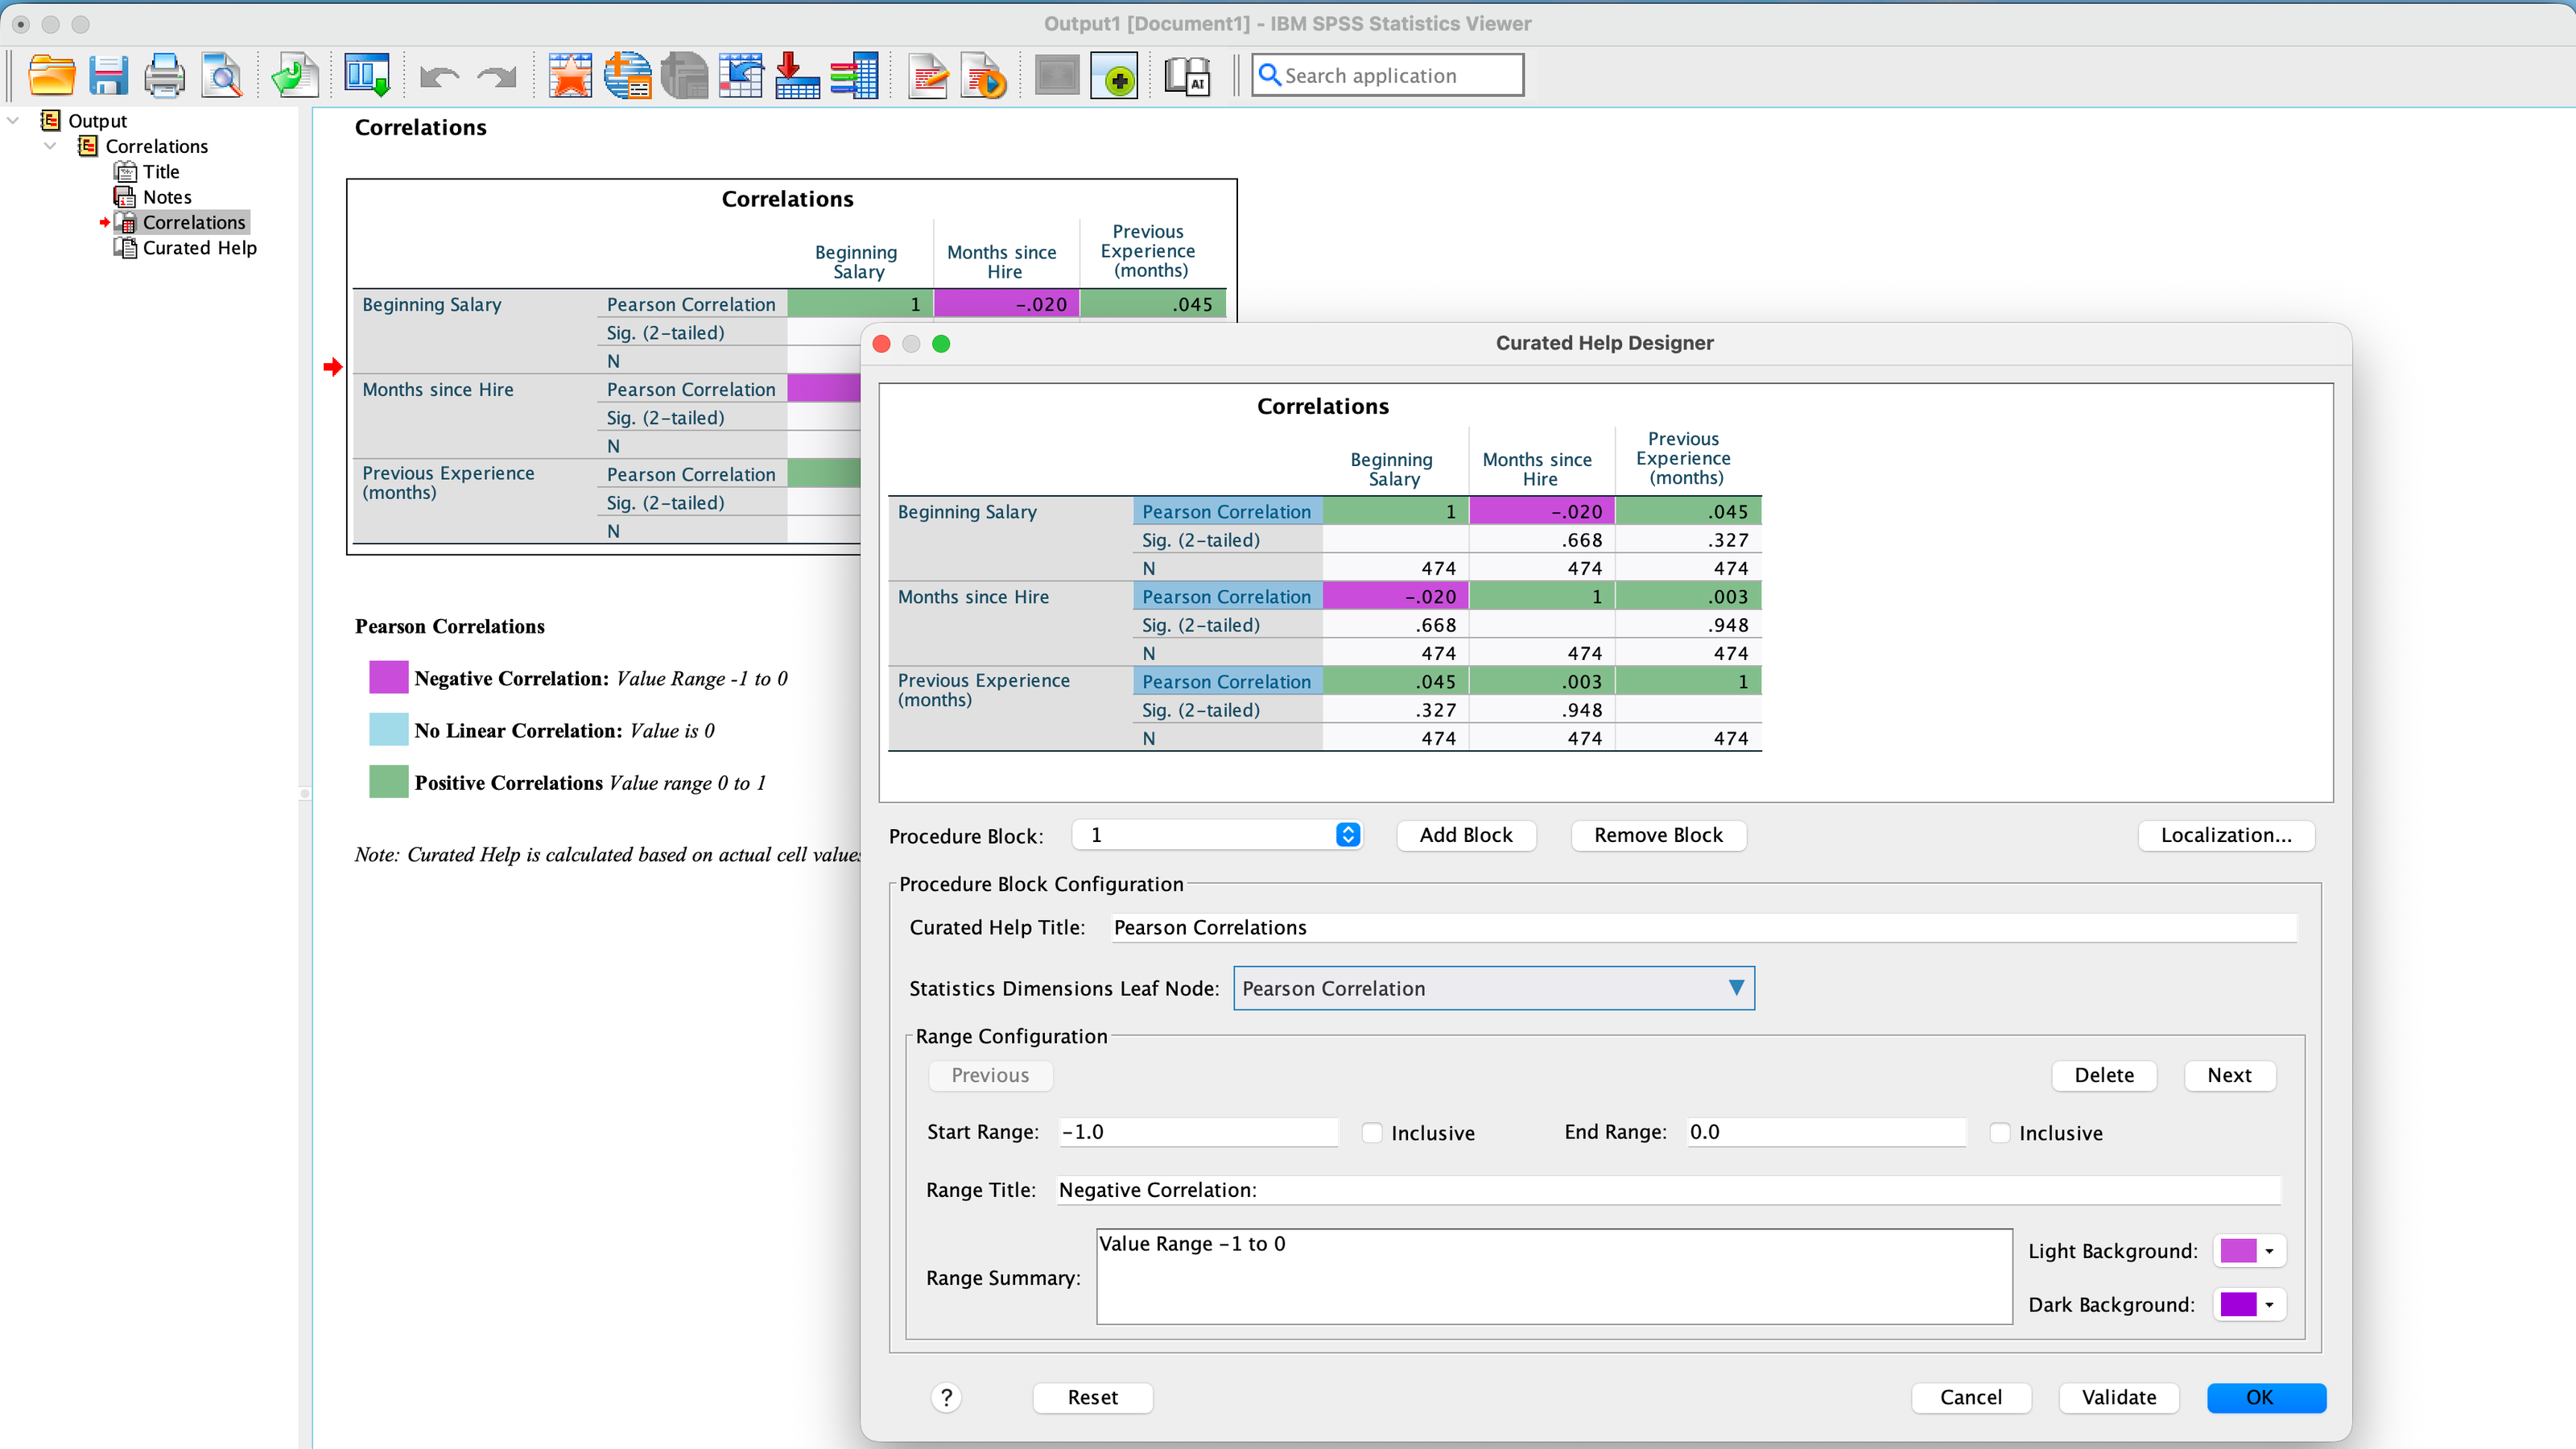Image resolution: width=2576 pixels, height=1449 pixels.
Task: Open the Dark Background color dropdown arrow
Action: coord(2270,1305)
